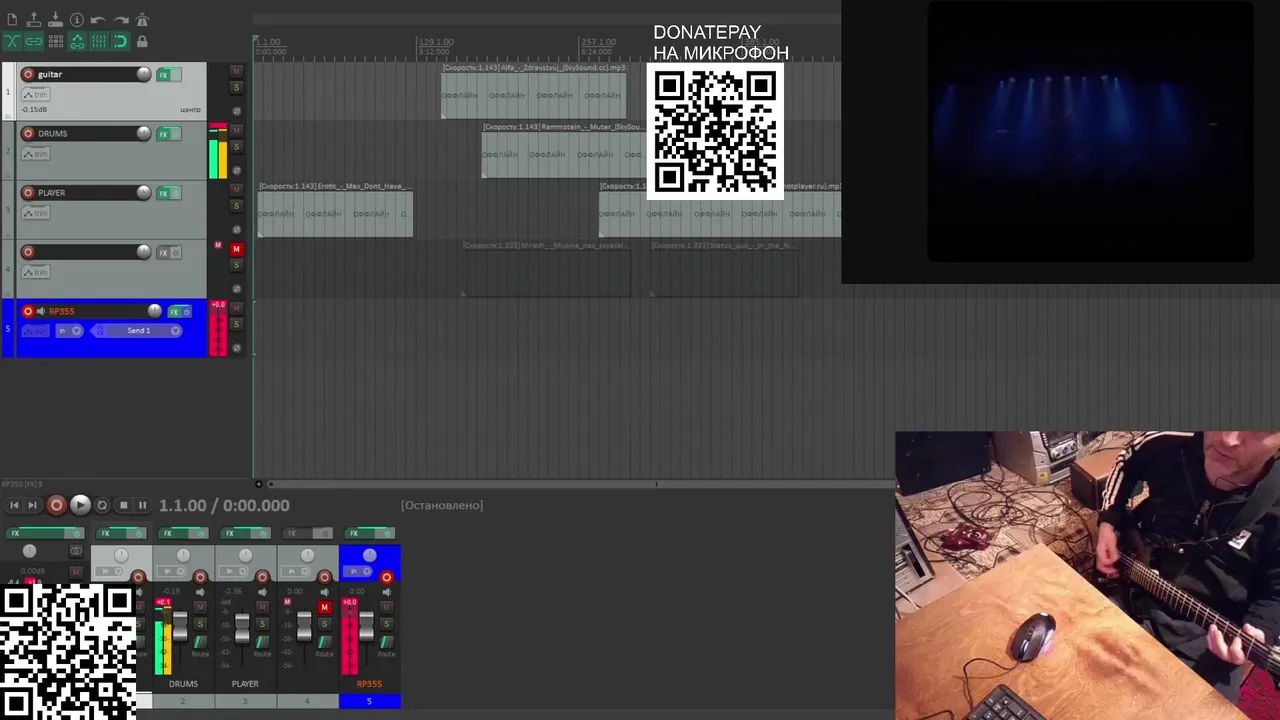Image resolution: width=1280 pixels, height=720 pixels.
Task: Adjust the RP355 track volume knob
Action: tap(154, 311)
